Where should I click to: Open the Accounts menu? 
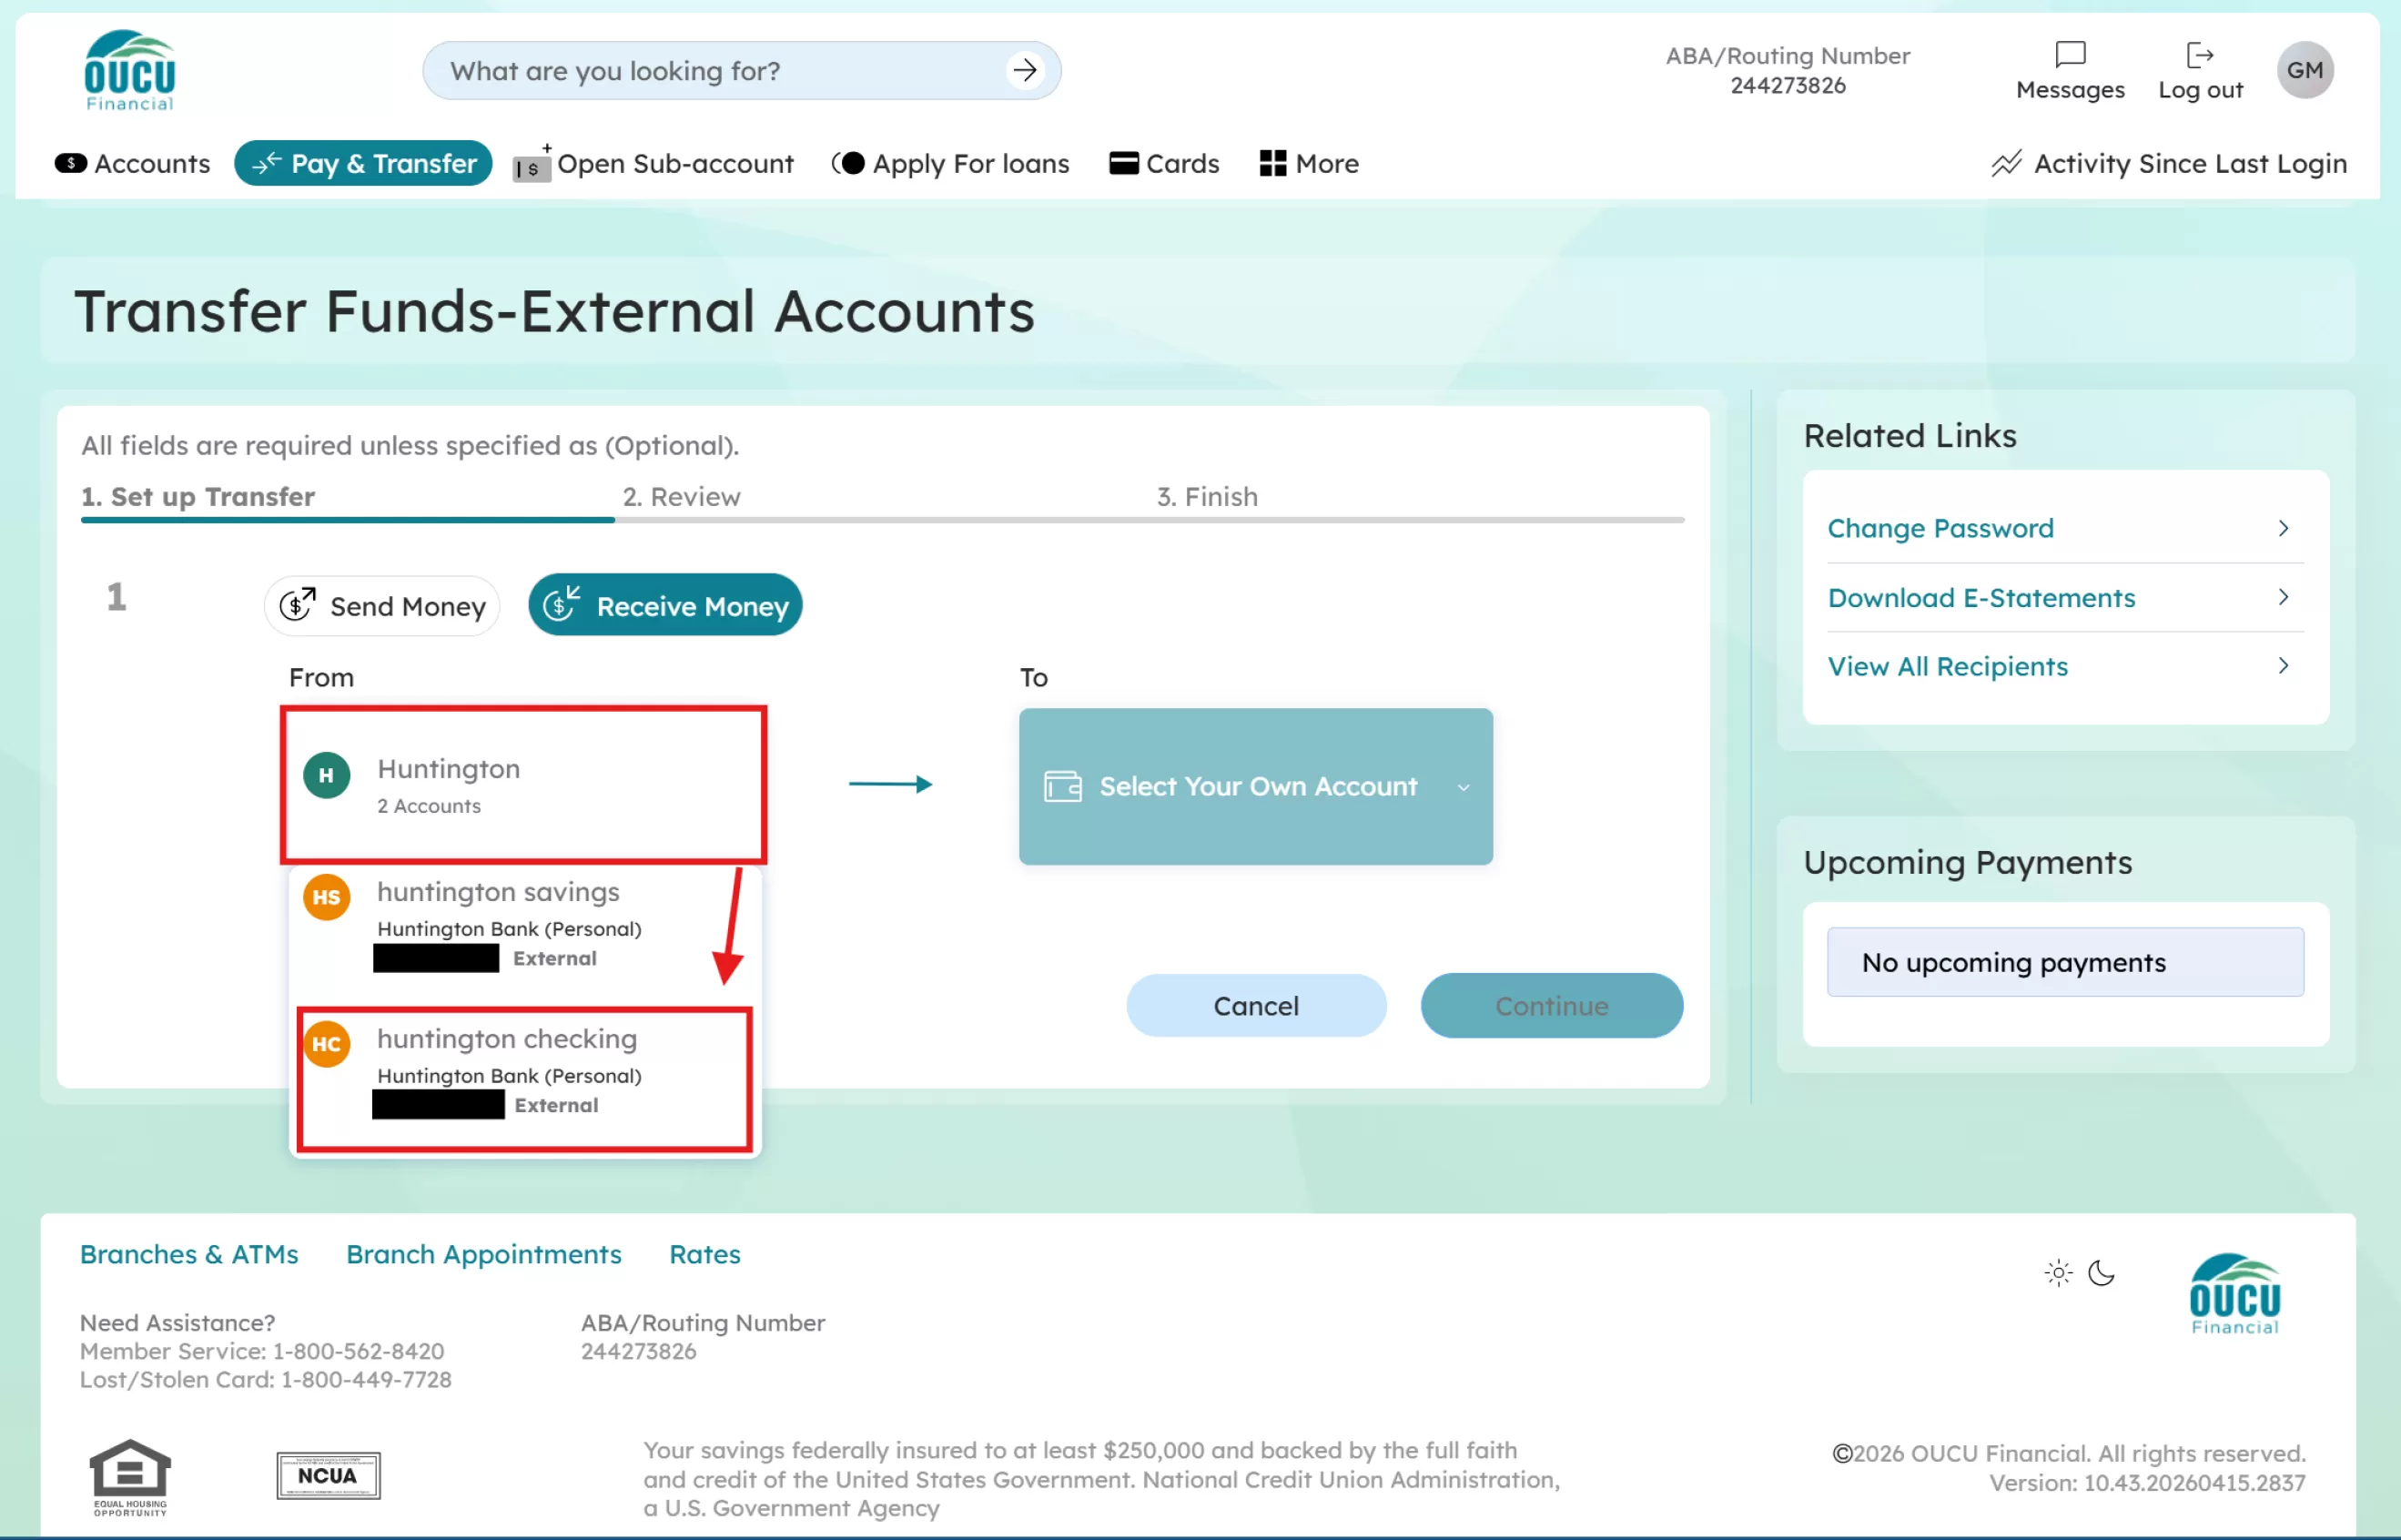(132, 163)
